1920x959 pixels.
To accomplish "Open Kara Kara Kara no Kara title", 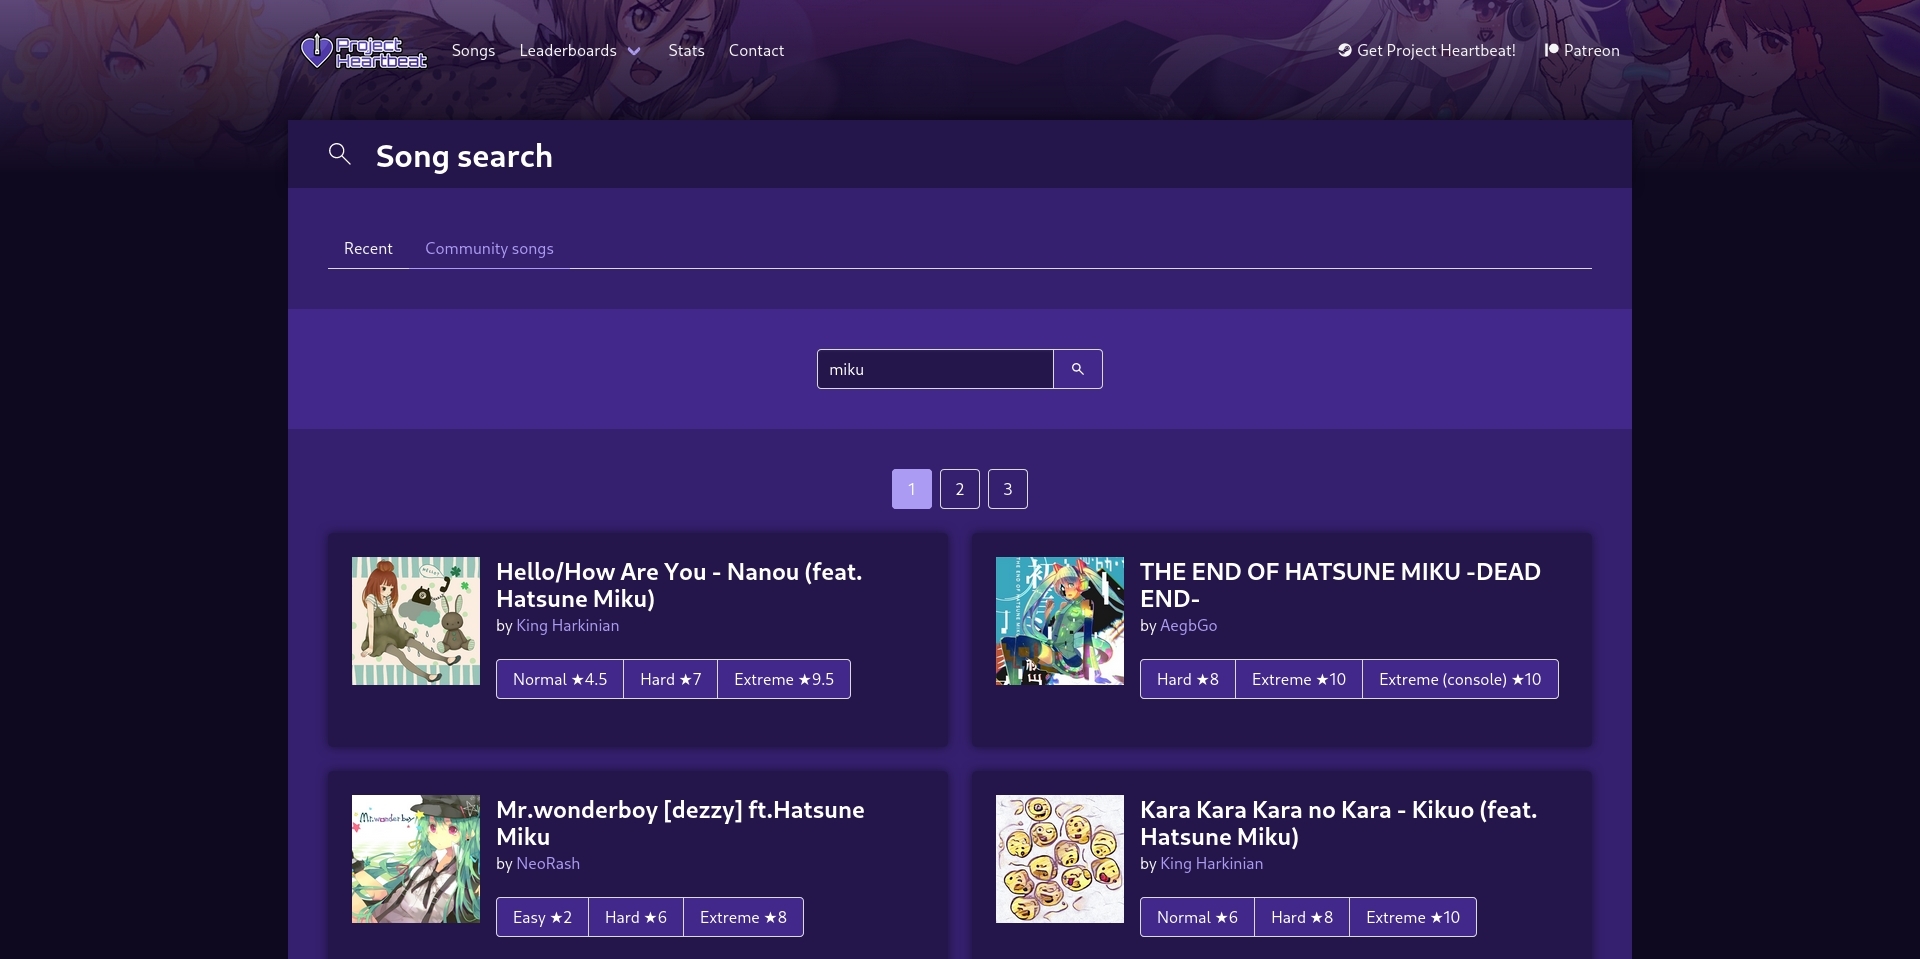I will 1338,823.
